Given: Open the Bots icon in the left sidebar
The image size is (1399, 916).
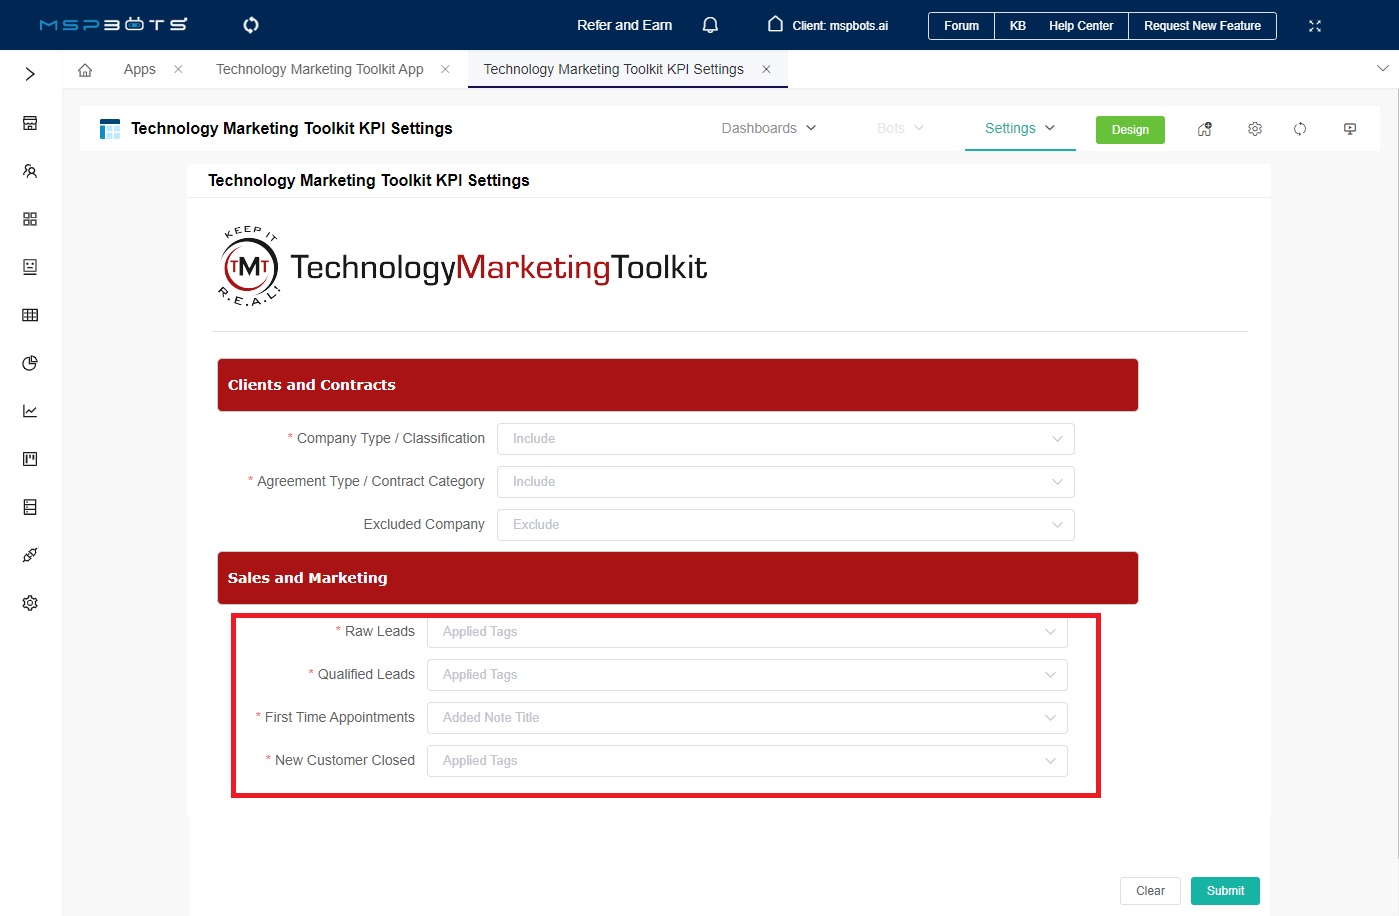Looking at the screenshot, I should pos(29,266).
